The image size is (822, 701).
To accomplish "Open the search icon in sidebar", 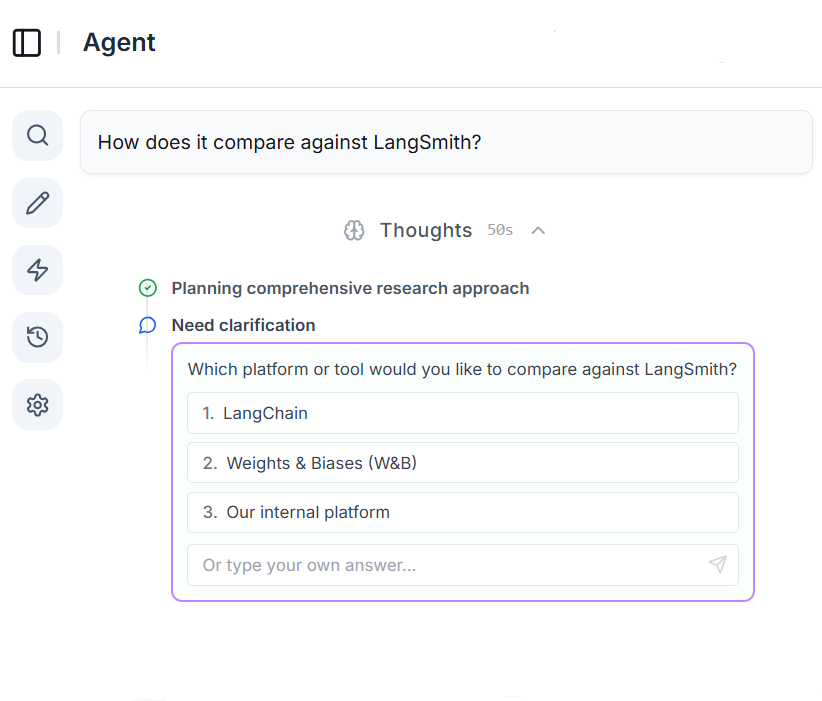I will pyautogui.click(x=38, y=135).
